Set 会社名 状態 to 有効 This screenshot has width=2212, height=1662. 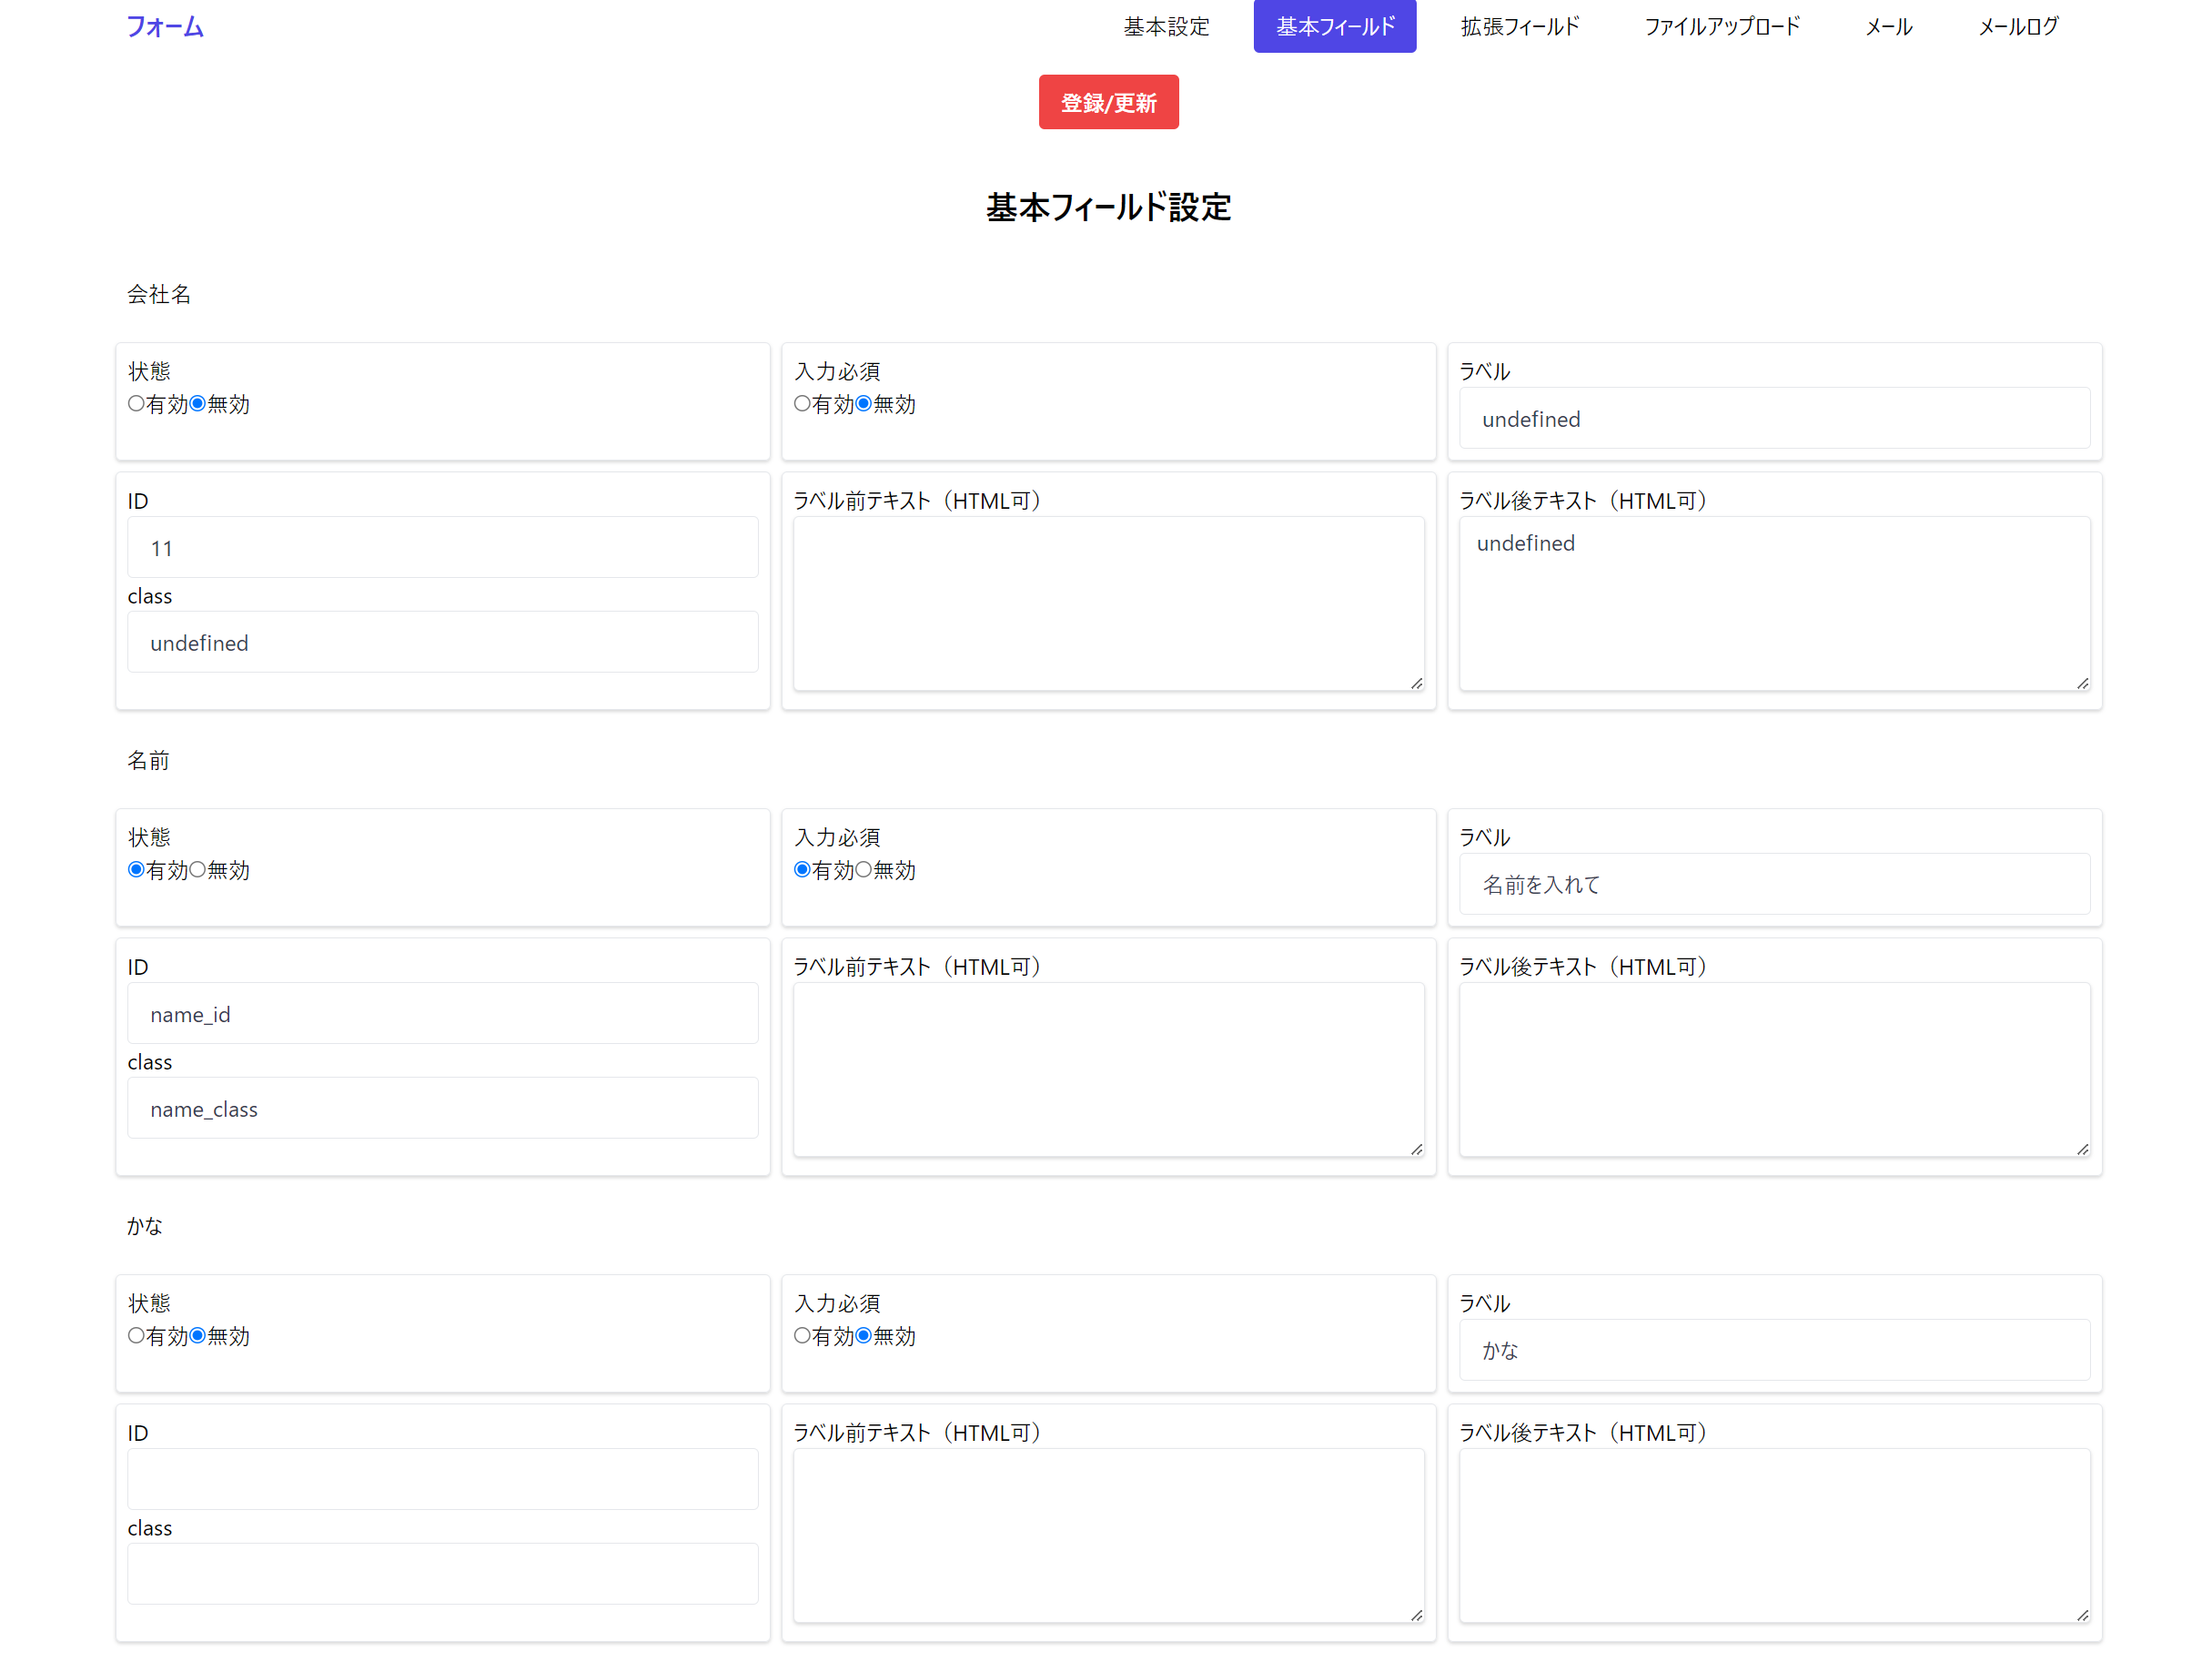tap(136, 404)
